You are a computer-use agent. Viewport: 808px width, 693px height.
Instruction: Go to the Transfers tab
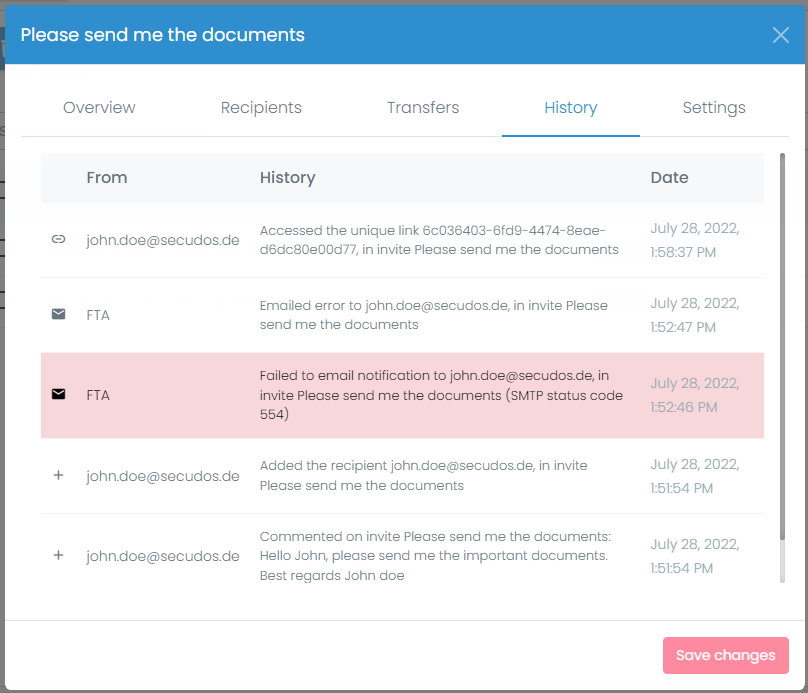(x=423, y=108)
